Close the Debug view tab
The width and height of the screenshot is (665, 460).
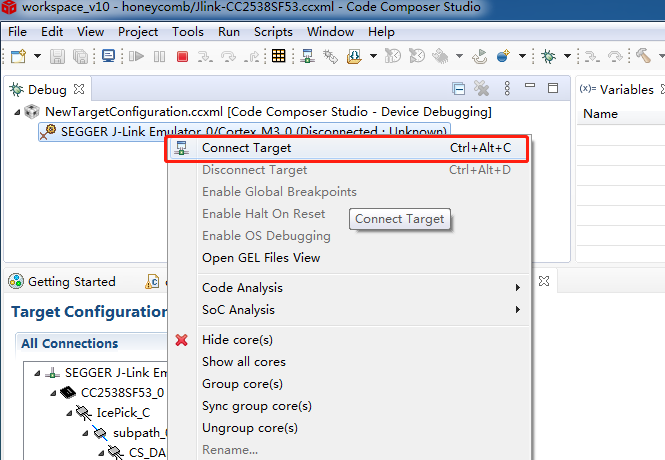point(79,89)
